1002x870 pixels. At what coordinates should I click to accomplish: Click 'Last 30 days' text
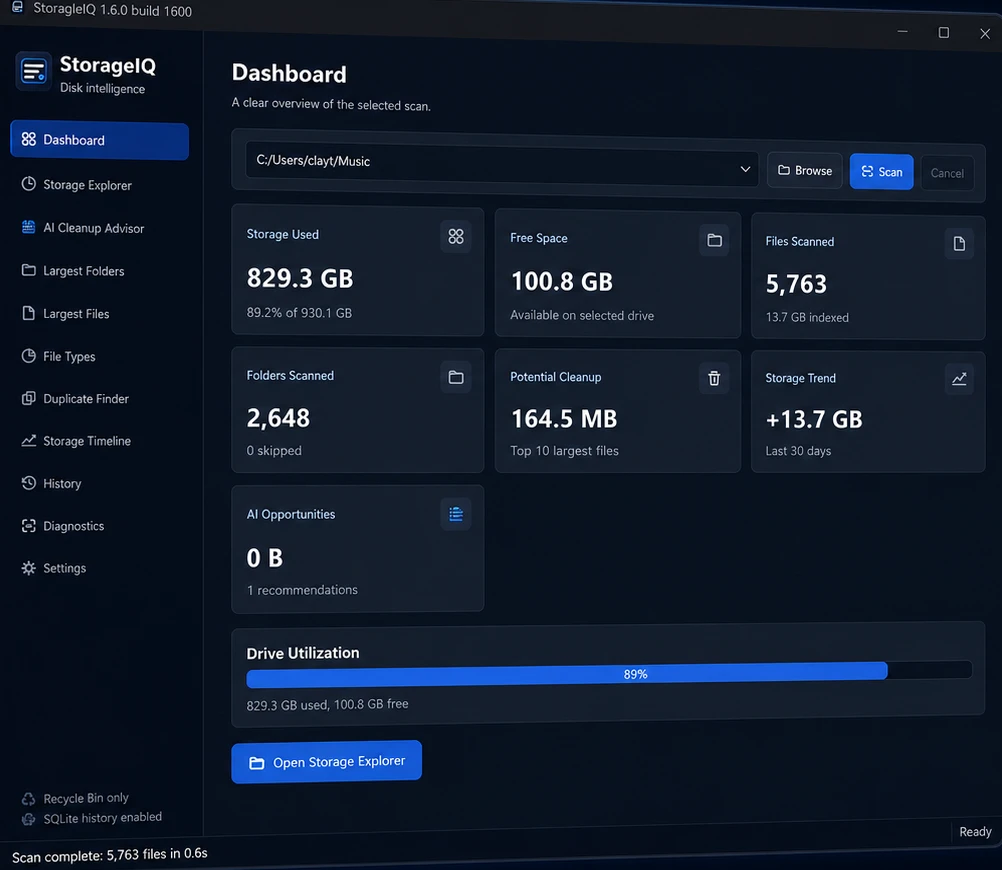[x=798, y=451]
